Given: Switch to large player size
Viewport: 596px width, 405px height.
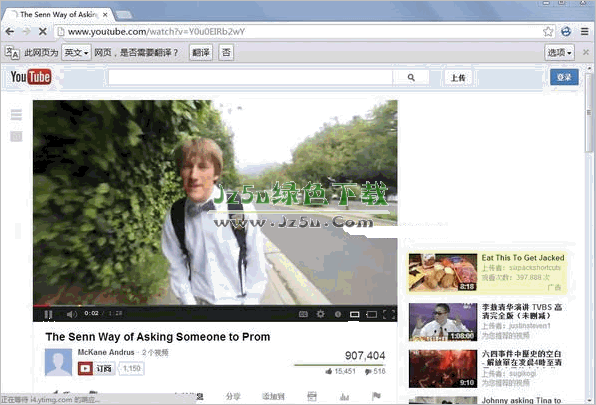Looking at the screenshot, I should point(371,314).
